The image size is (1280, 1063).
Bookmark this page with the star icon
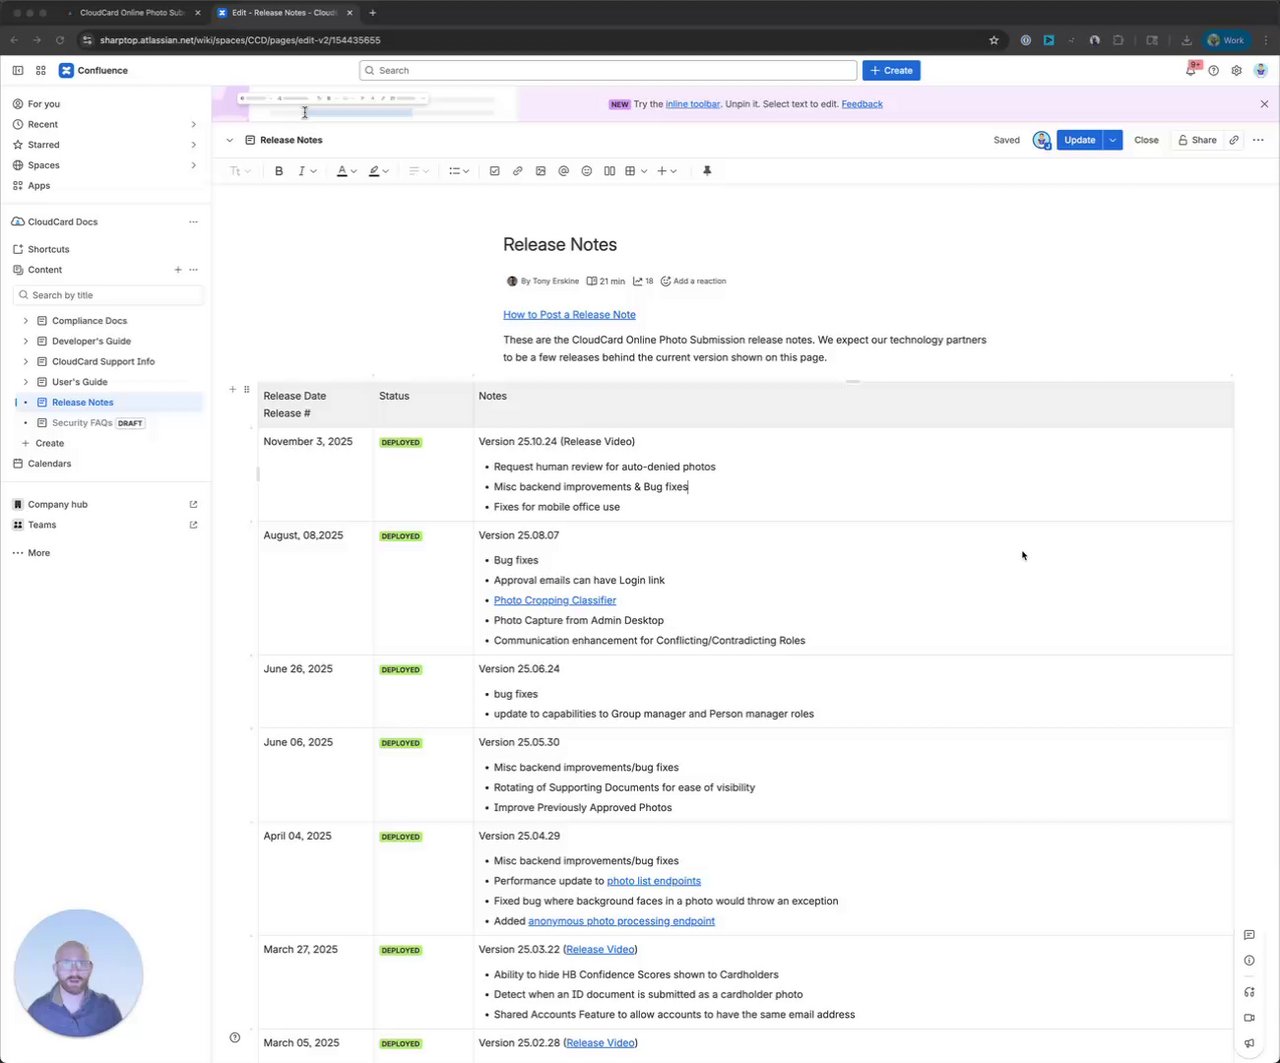click(x=993, y=40)
